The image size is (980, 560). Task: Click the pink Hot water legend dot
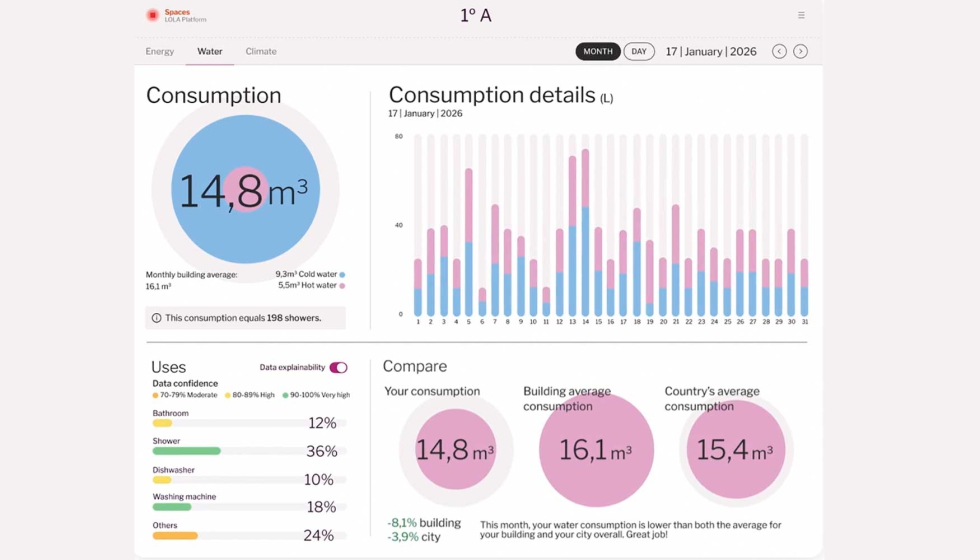[x=342, y=286]
